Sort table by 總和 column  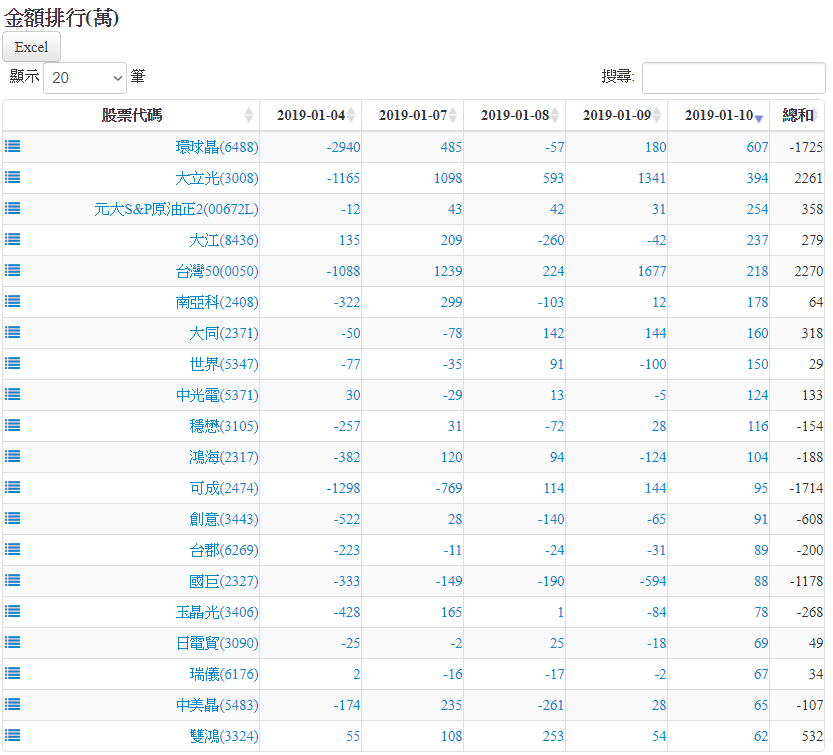click(797, 115)
